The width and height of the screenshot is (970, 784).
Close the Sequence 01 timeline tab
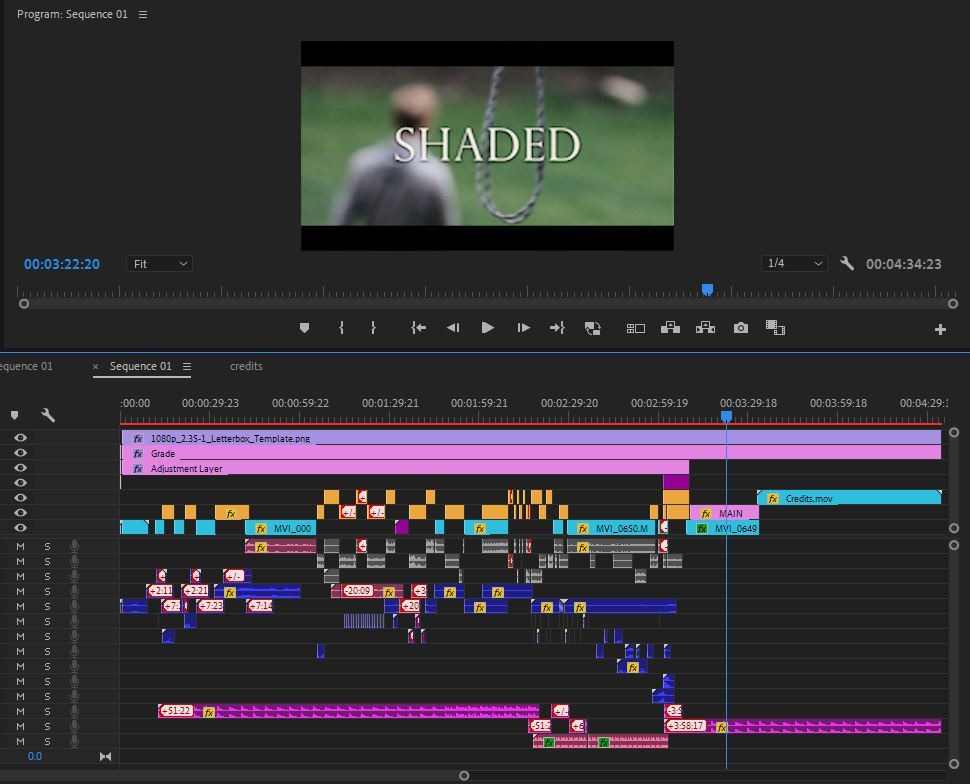(95, 366)
